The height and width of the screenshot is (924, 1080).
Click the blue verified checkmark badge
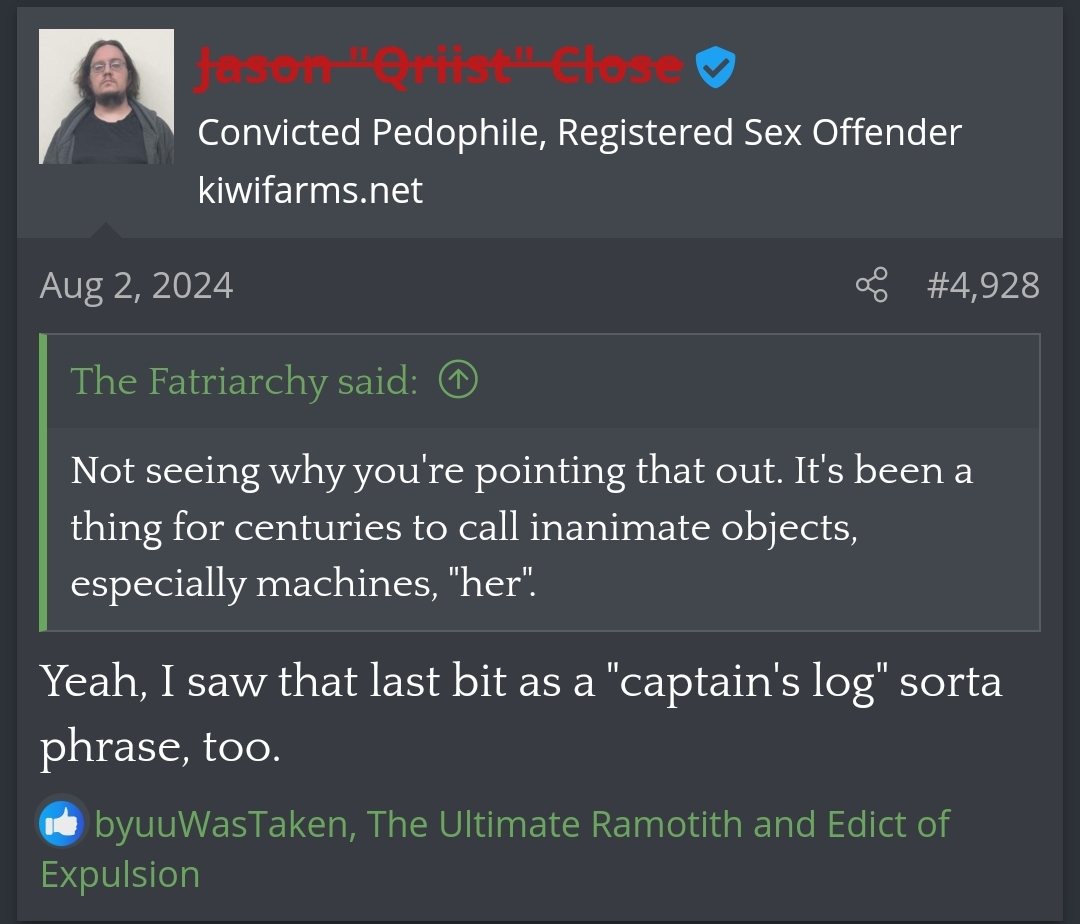(715, 68)
